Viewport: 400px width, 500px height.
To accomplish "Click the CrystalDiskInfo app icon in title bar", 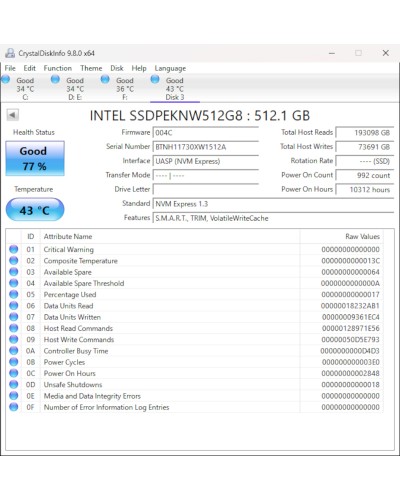I will tap(10, 53).
